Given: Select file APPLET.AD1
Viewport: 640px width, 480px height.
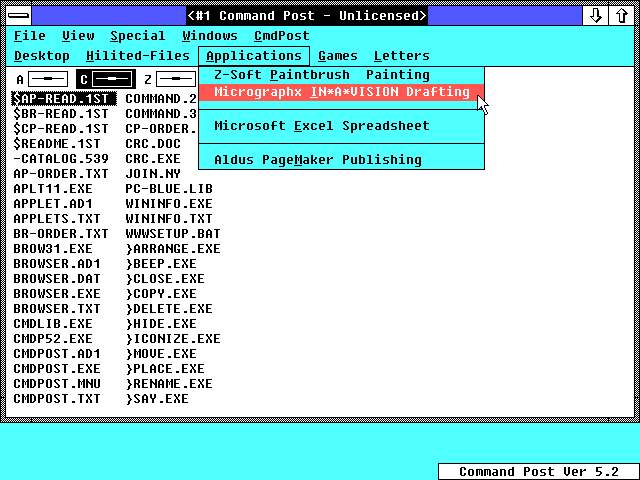Looking at the screenshot, I should [x=53, y=204].
